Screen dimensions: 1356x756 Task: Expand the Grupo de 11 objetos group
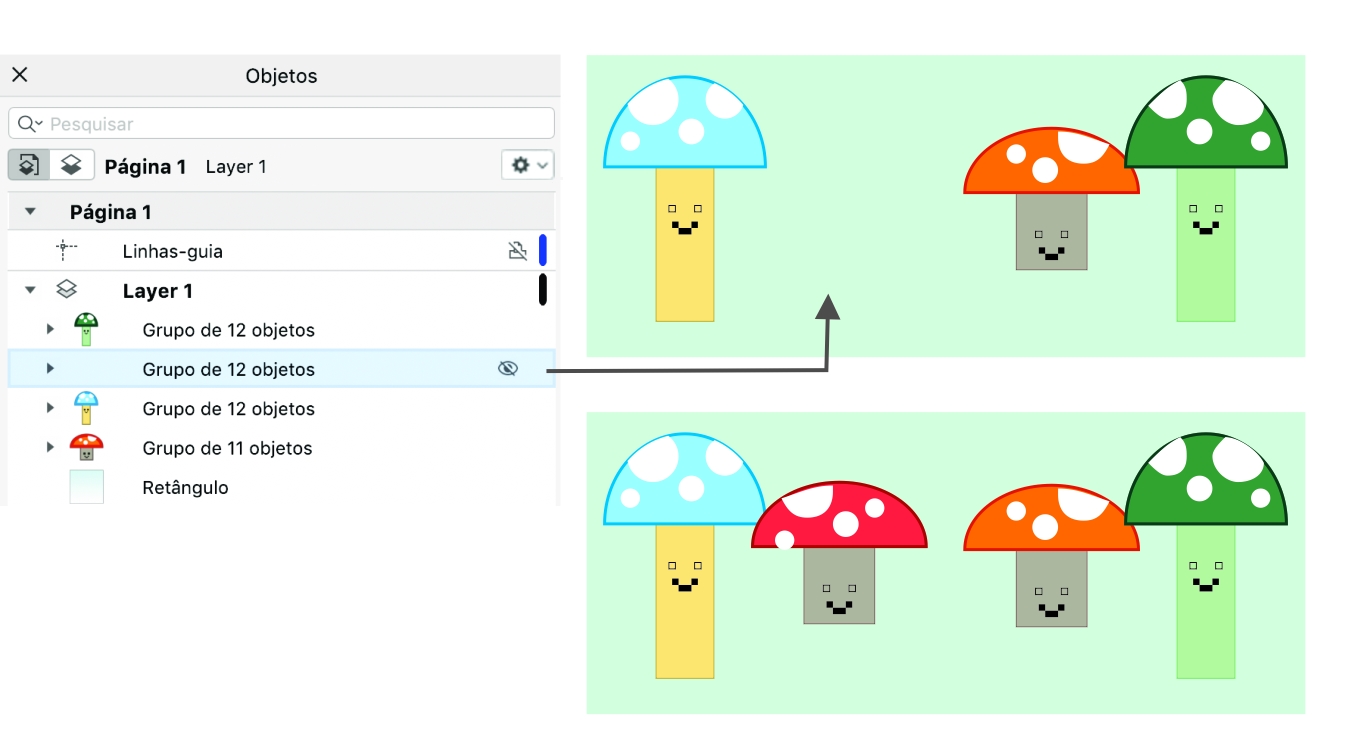pyautogui.click(x=50, y=448)
